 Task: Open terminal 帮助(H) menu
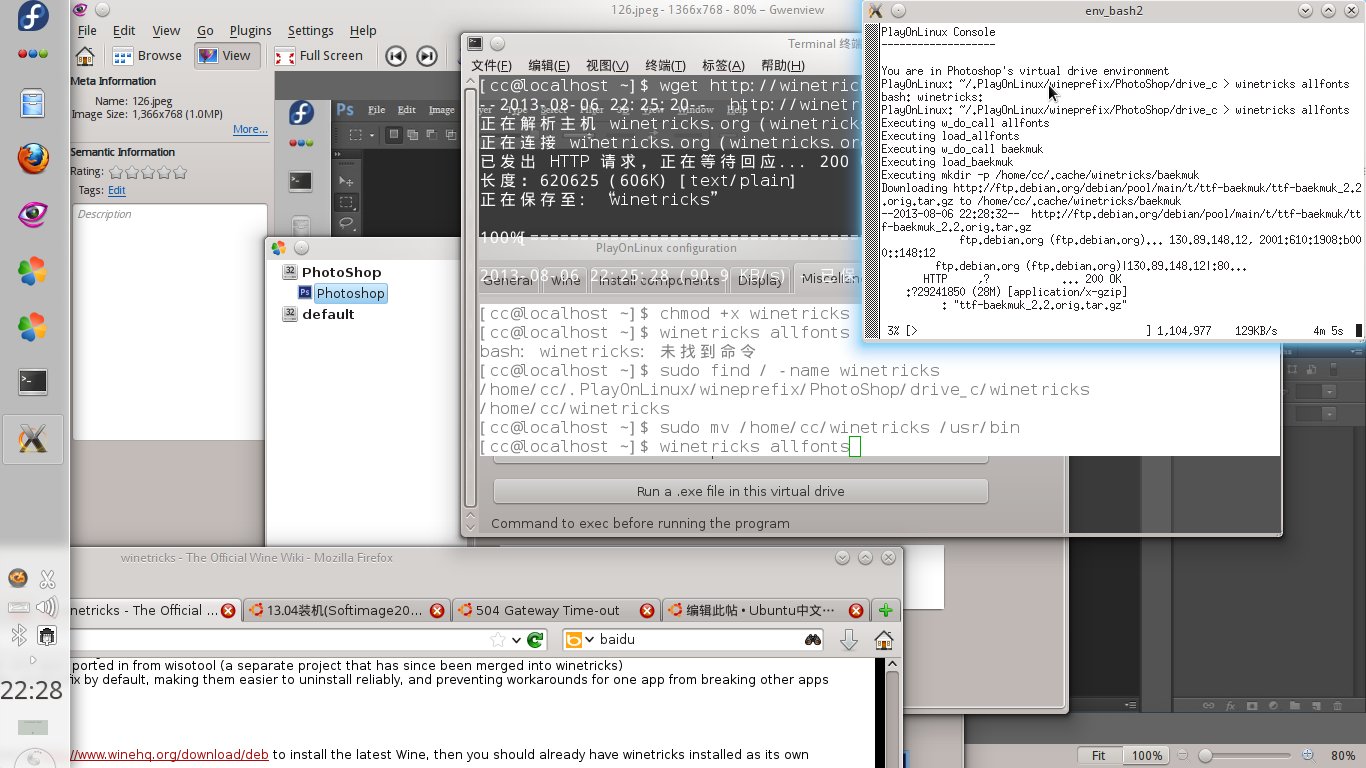[x=782, y=66]
